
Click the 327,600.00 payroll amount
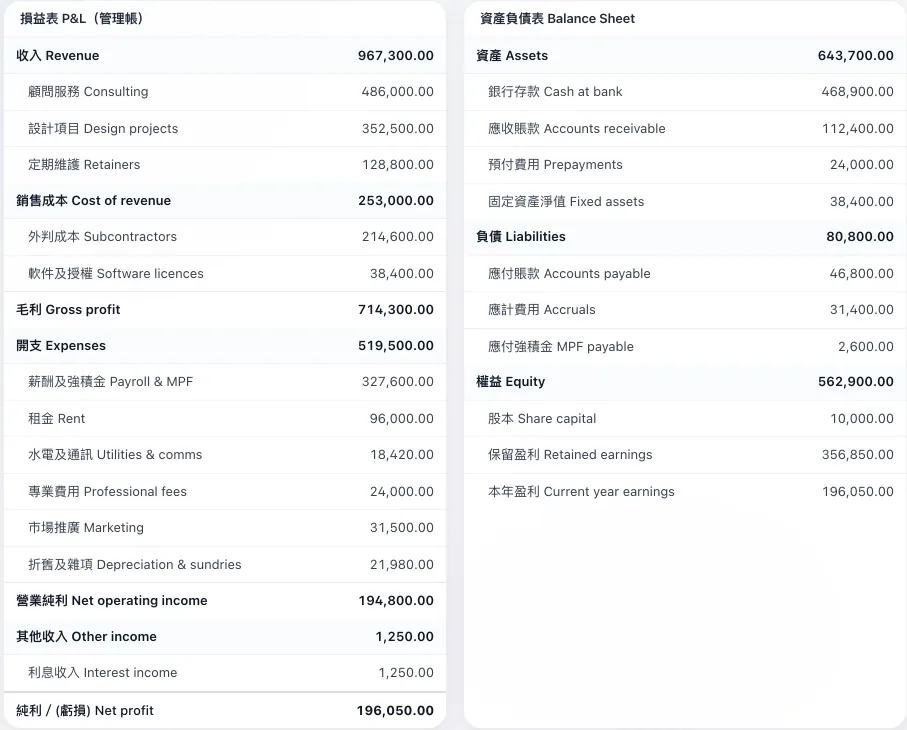397,382
